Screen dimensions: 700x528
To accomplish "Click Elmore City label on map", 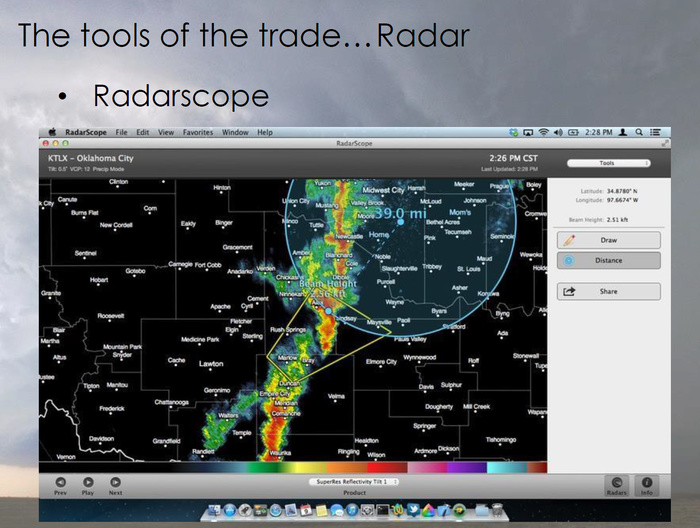I will 381,362.
